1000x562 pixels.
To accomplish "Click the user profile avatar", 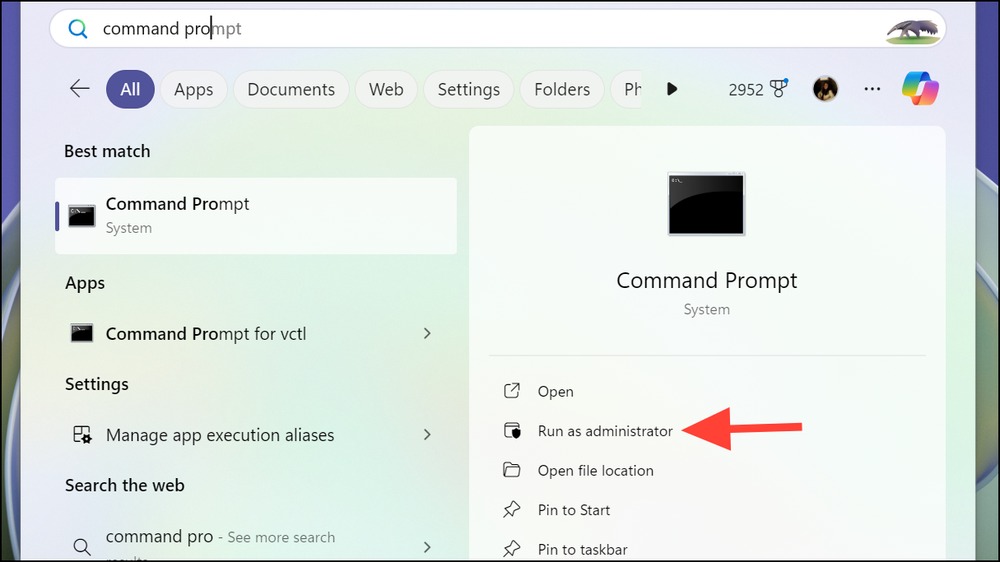I will point(825,89).
